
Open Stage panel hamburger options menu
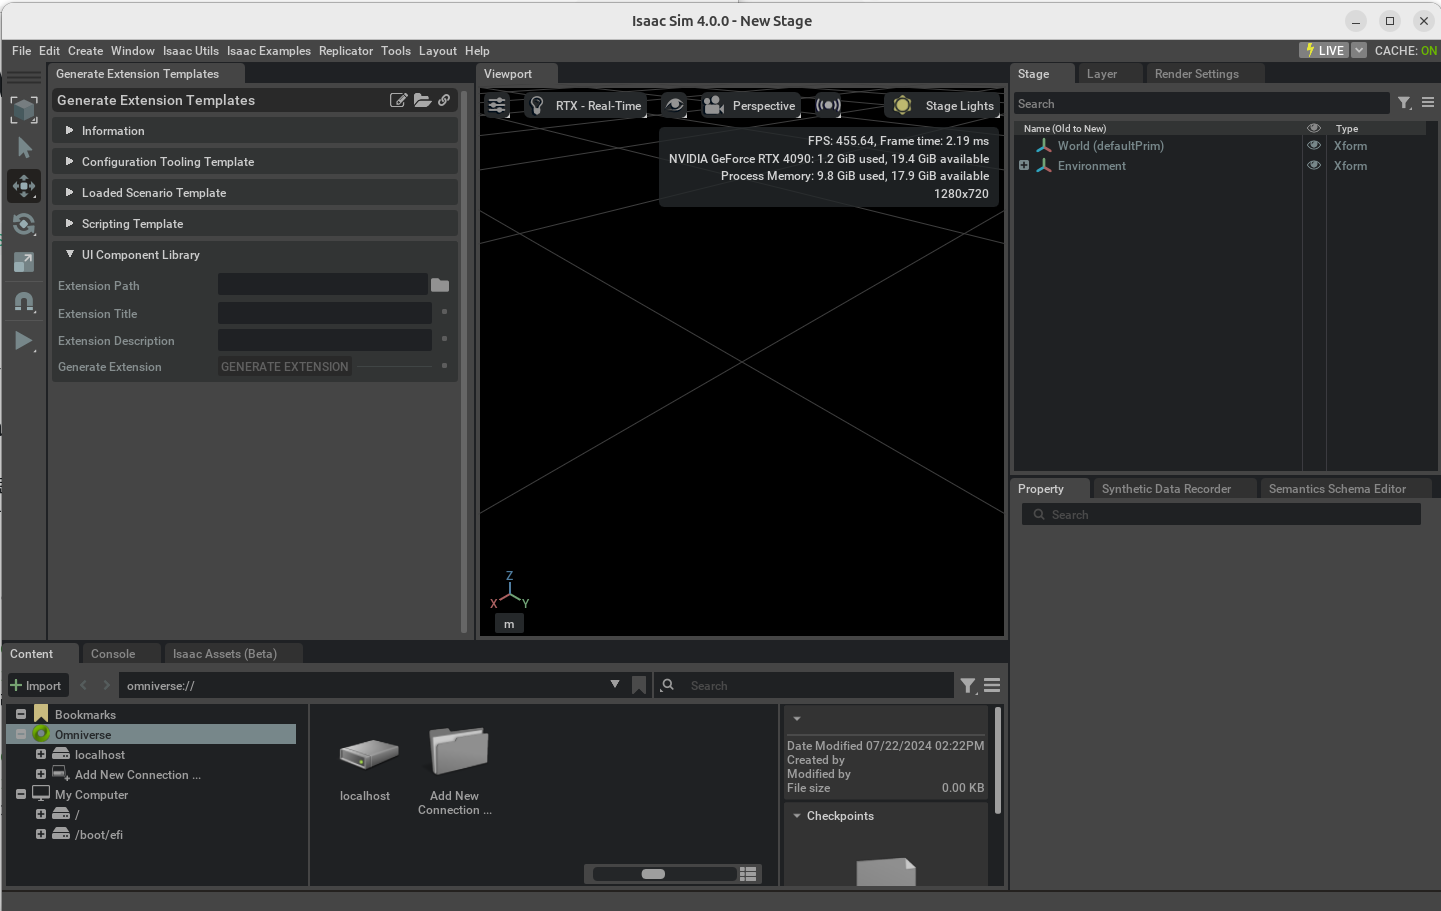1428,103
